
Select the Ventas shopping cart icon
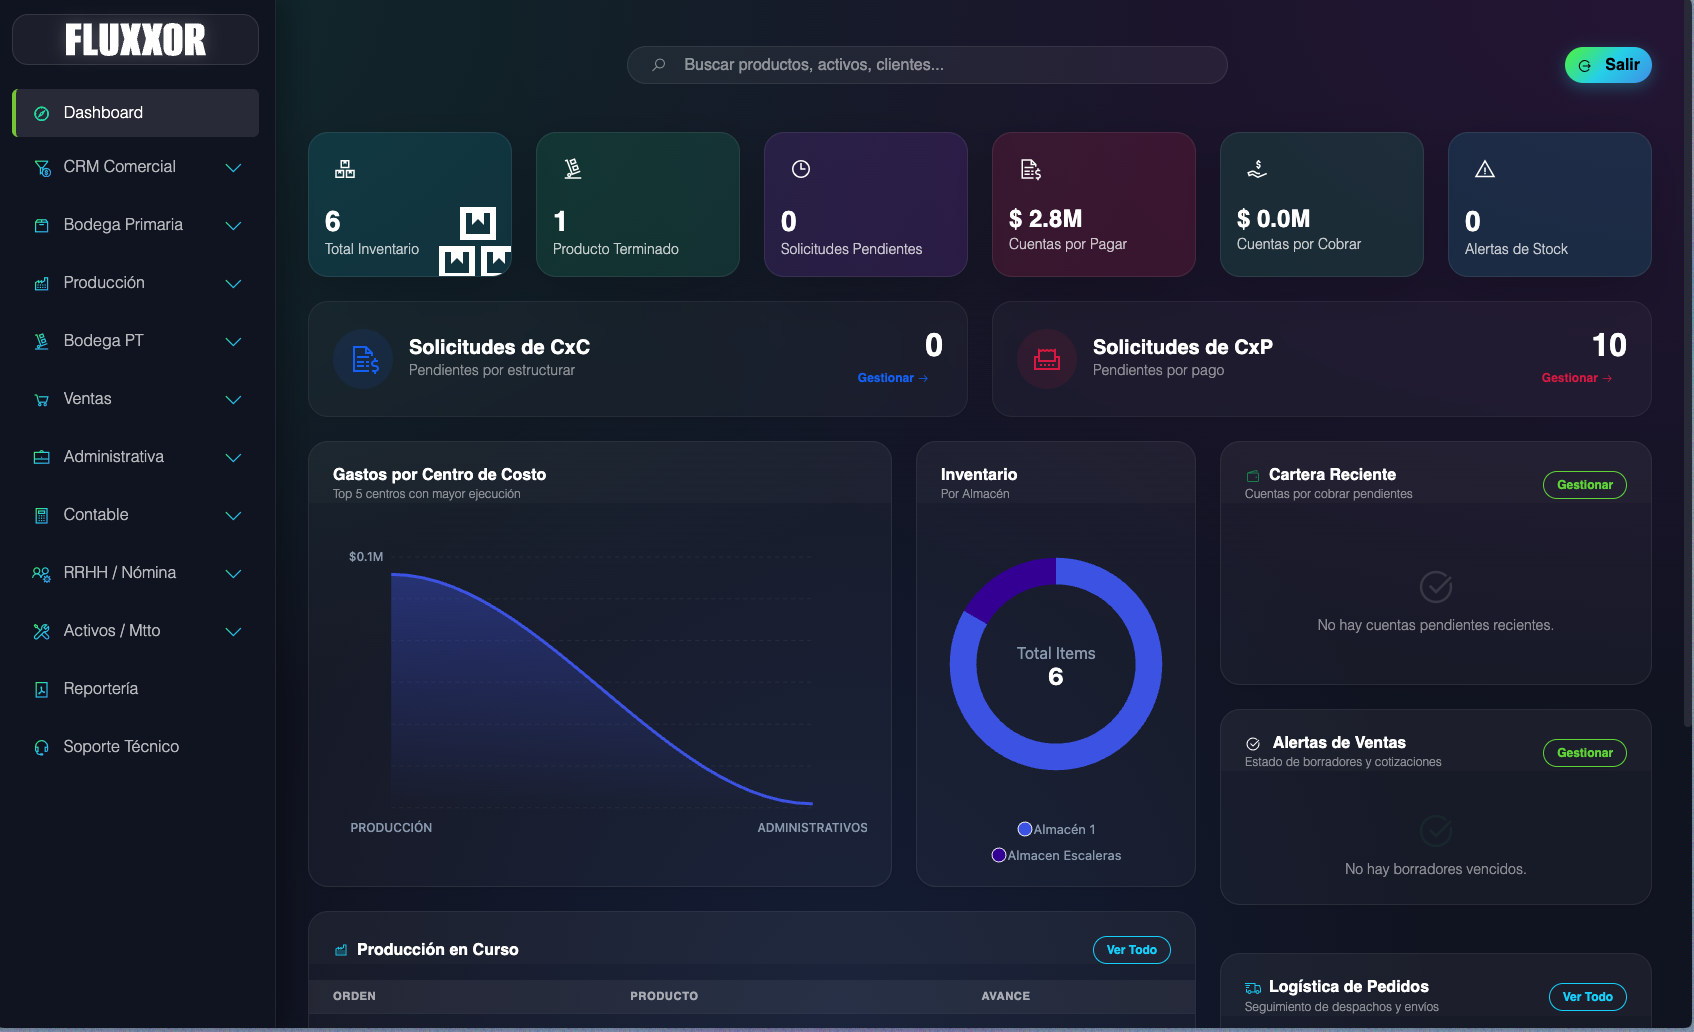pos(41,398)
